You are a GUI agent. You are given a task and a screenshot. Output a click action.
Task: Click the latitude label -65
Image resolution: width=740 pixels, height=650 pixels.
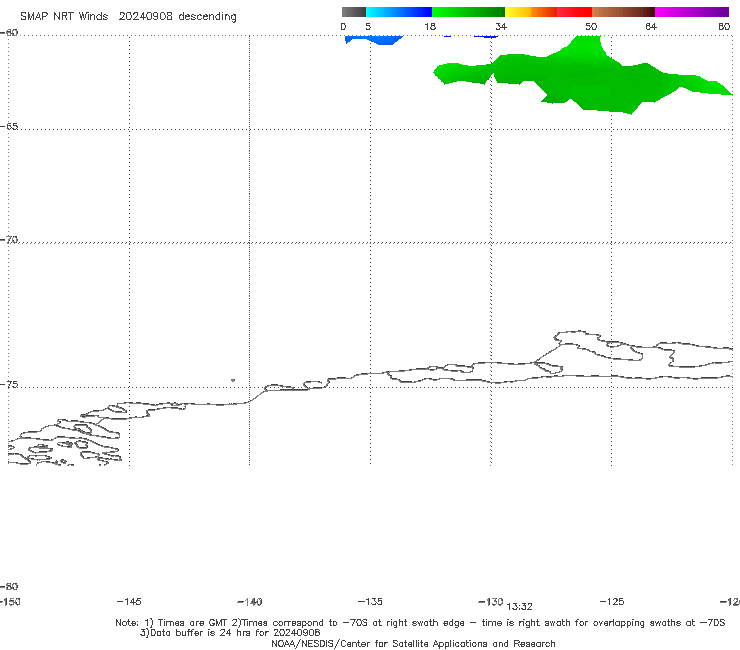[x=9, y=127]
